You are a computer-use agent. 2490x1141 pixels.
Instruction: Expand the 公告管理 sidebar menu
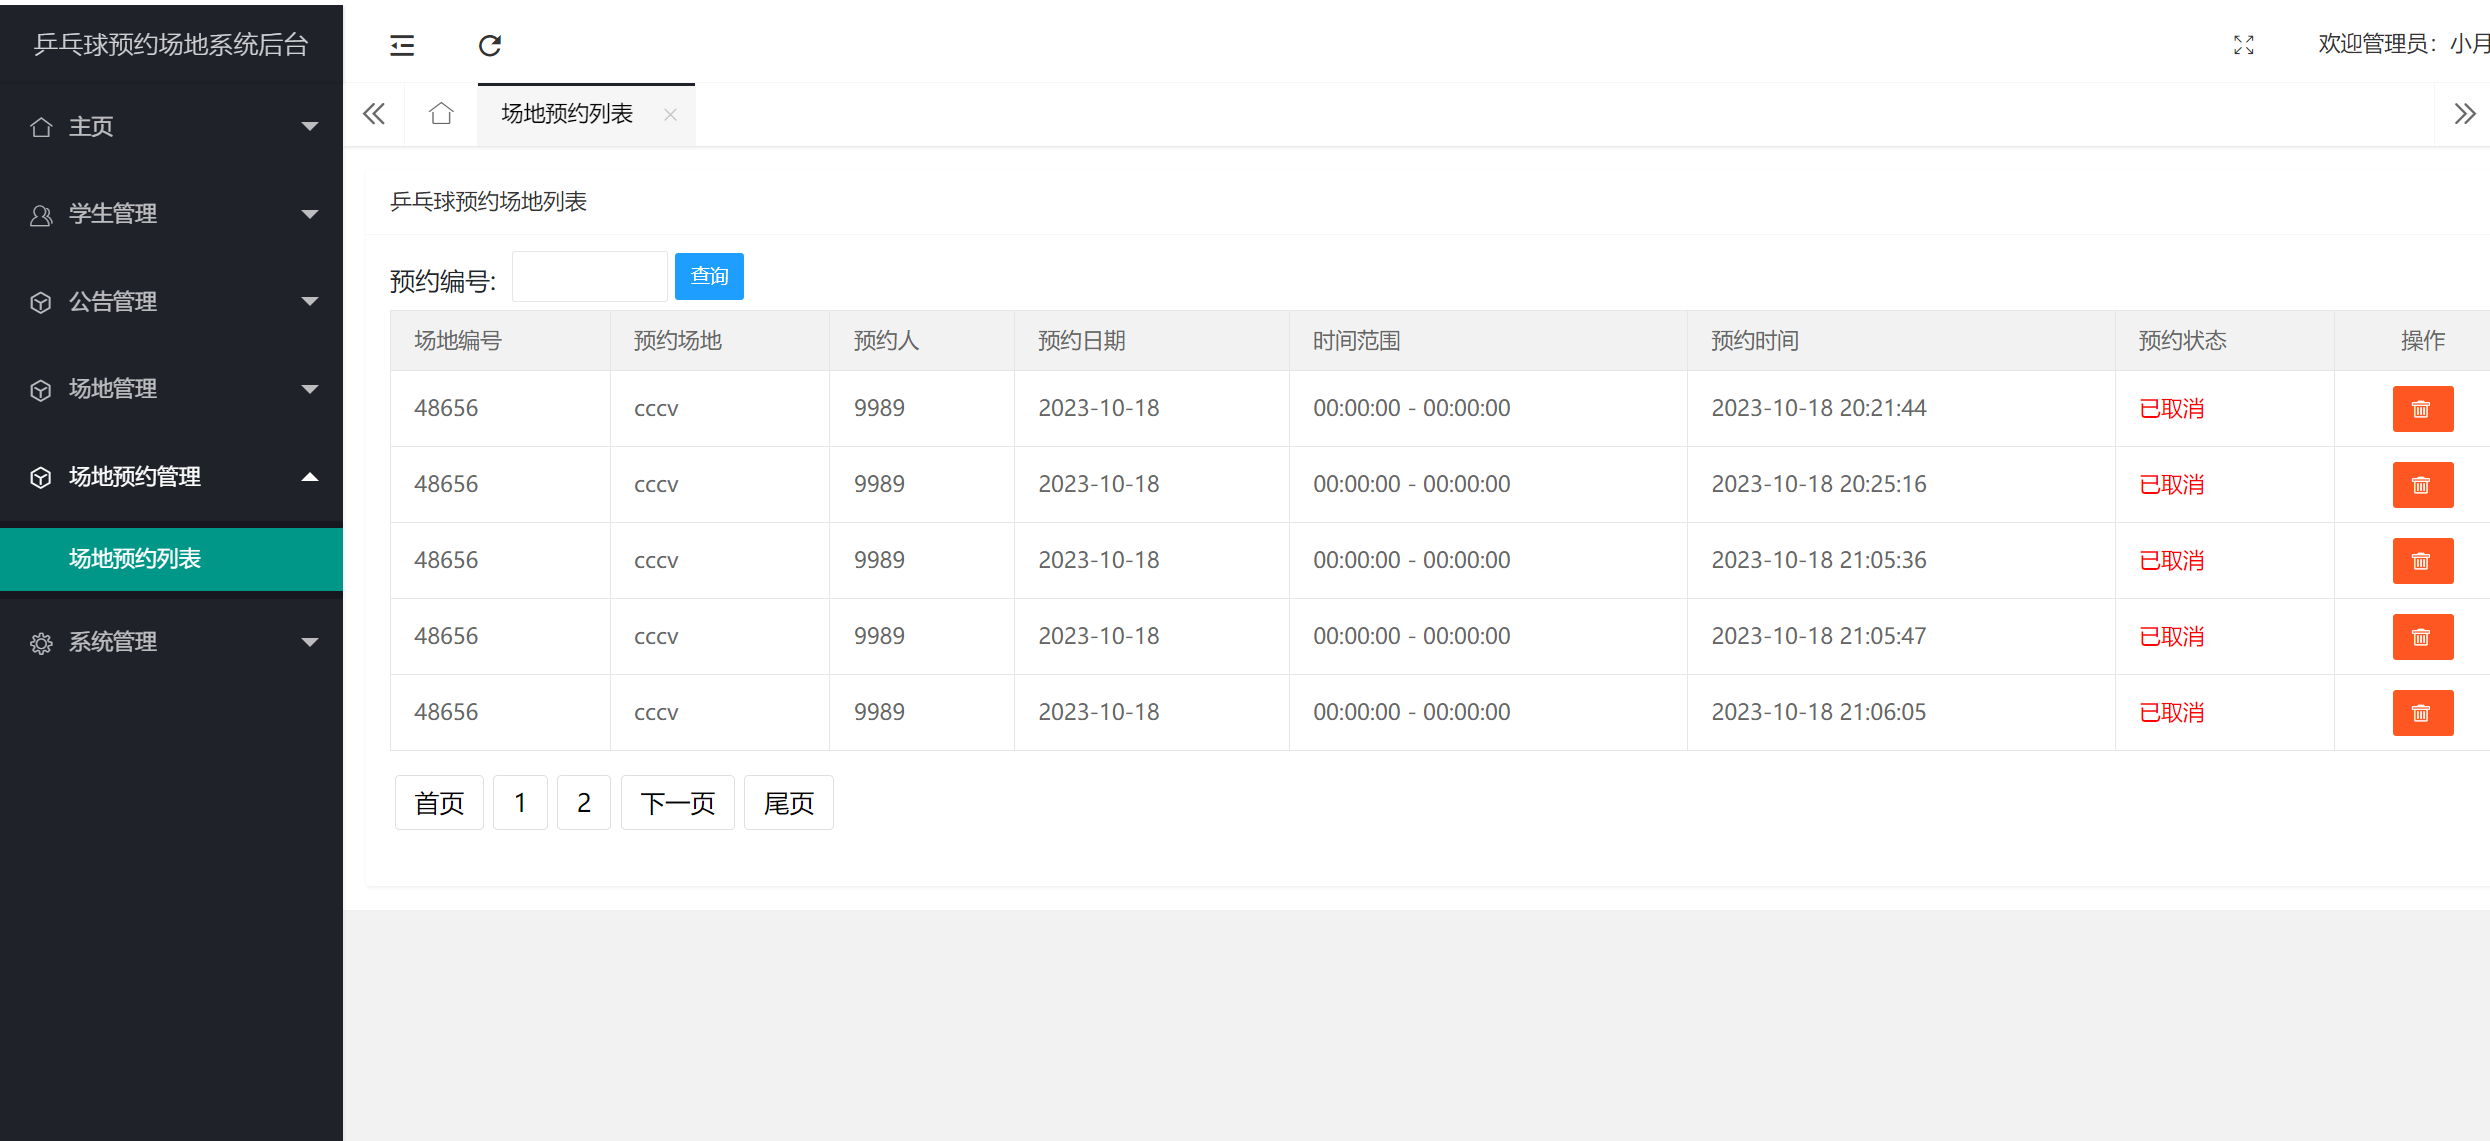(171, 302)
